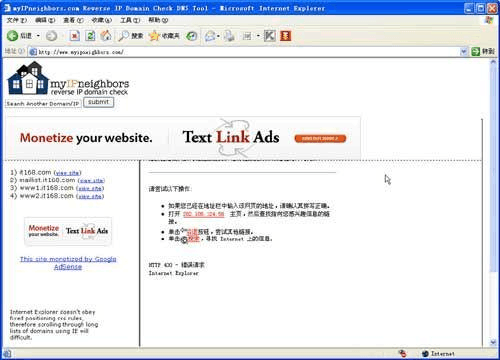
Task: Click the Stop loading icon
Action: [x=75, y=36]
